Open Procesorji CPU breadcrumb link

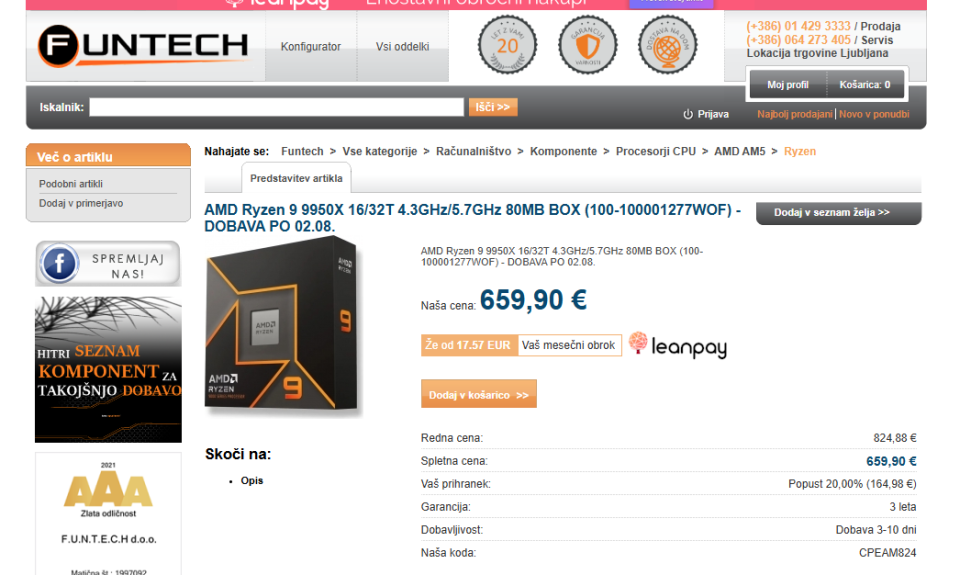pos(656,151)
